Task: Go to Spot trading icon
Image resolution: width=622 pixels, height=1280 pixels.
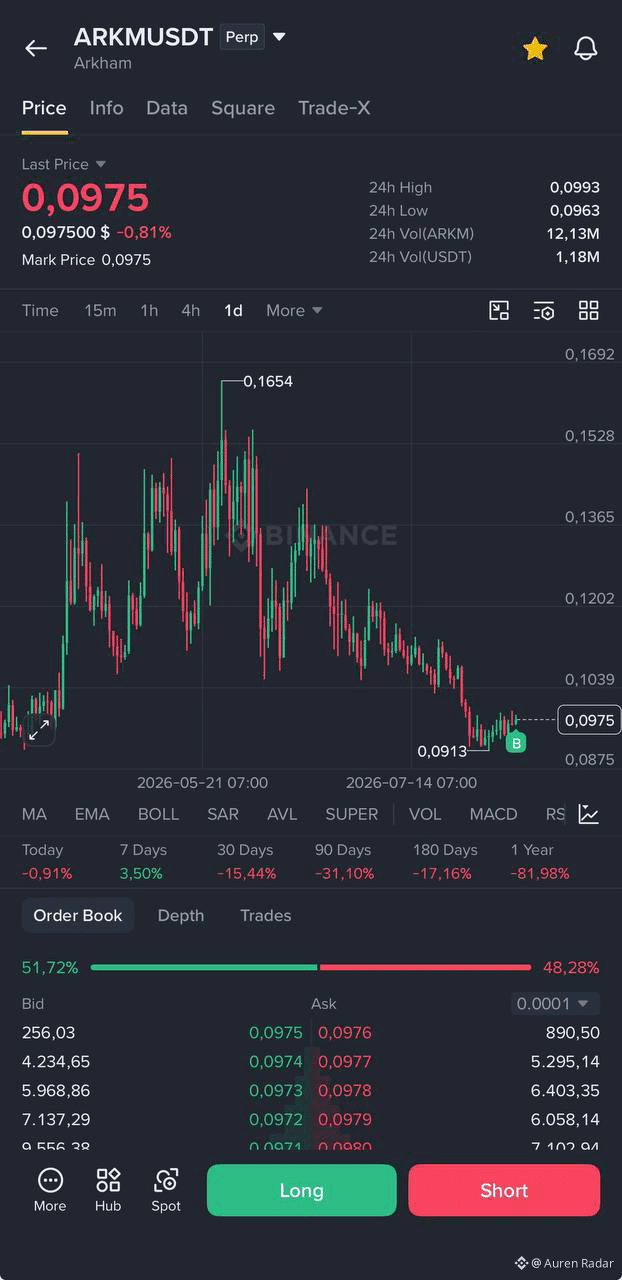Action: 166,1190
